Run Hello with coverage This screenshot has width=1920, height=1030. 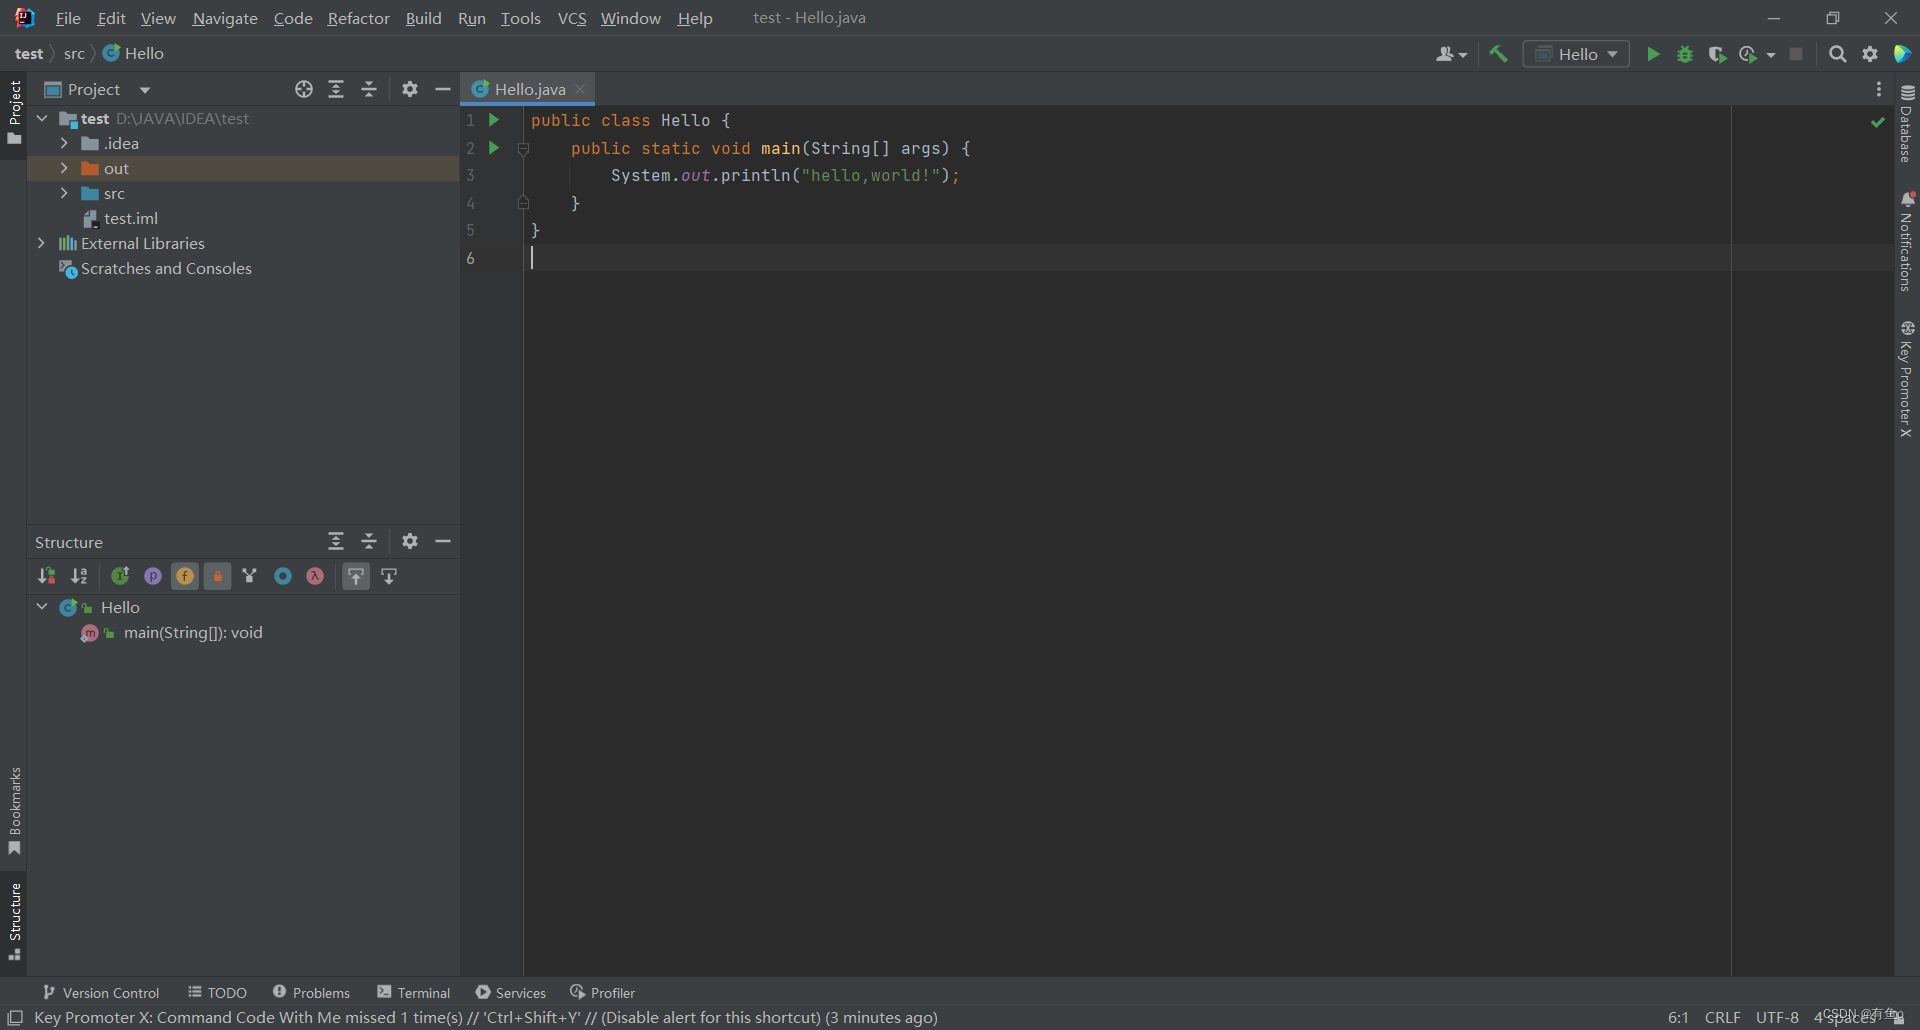[1718, 54]
